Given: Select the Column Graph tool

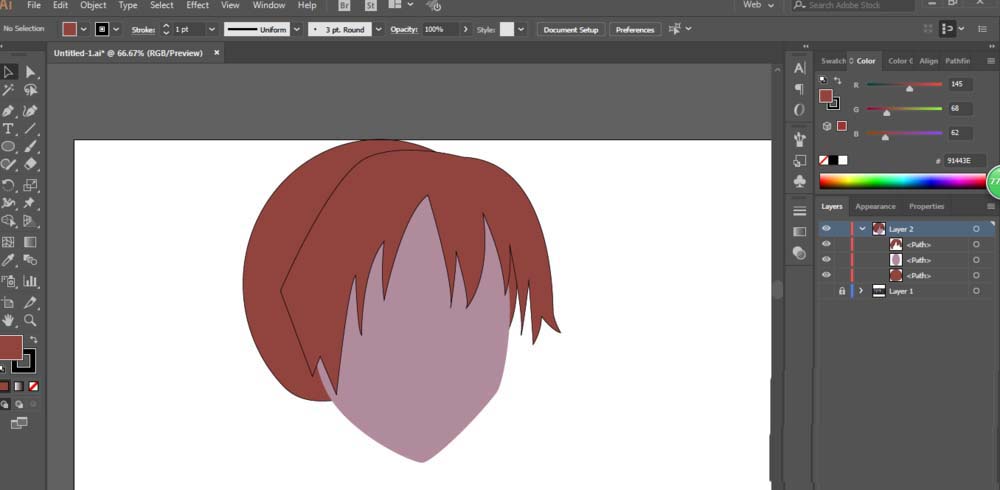Looking at the screenshot, I should pos(30,281).
